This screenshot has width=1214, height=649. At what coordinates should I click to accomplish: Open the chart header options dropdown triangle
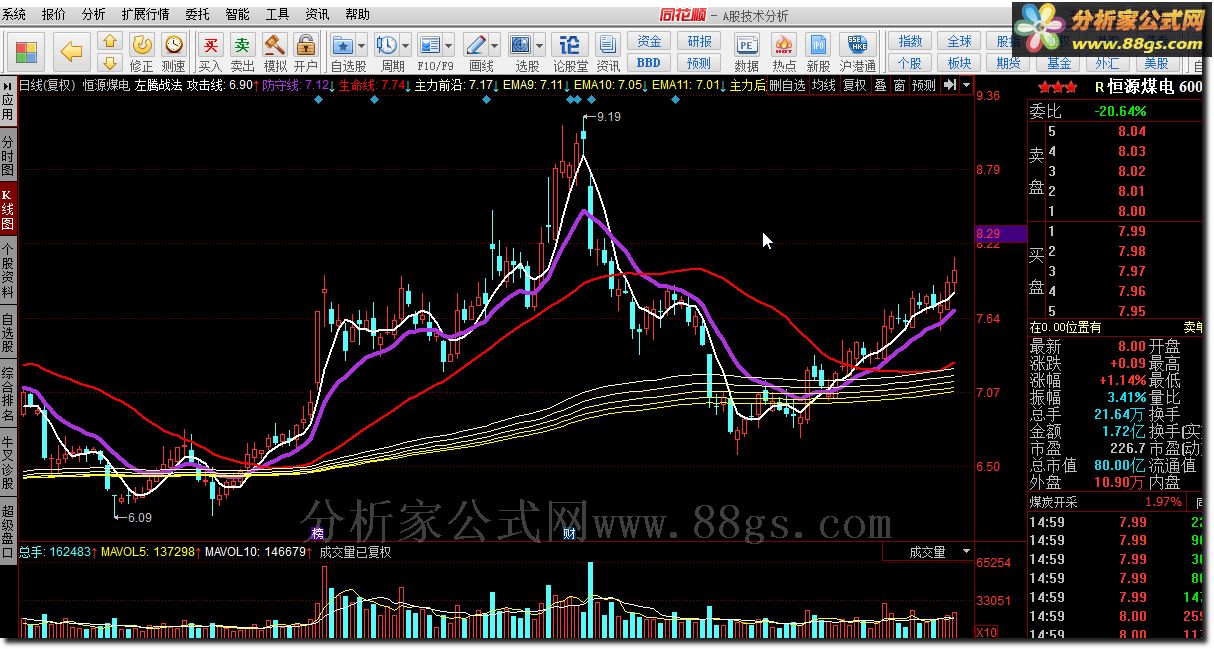[966, 85]
